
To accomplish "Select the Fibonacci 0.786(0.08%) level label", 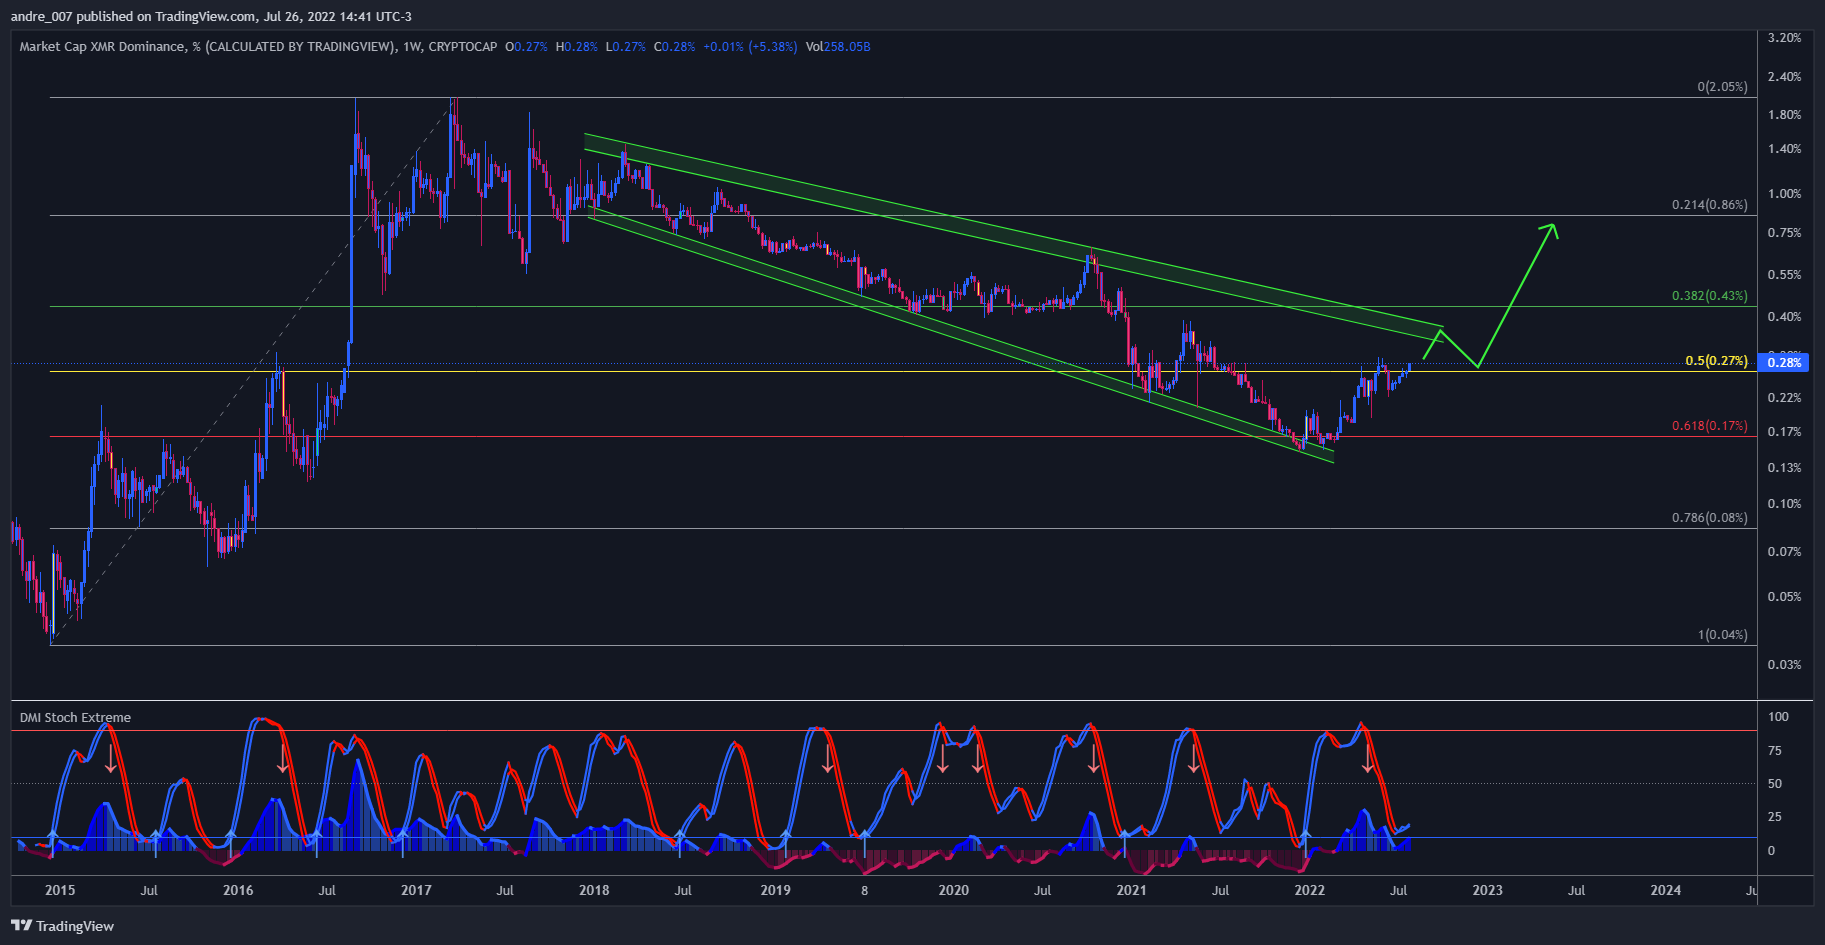I will point(1710,517).
